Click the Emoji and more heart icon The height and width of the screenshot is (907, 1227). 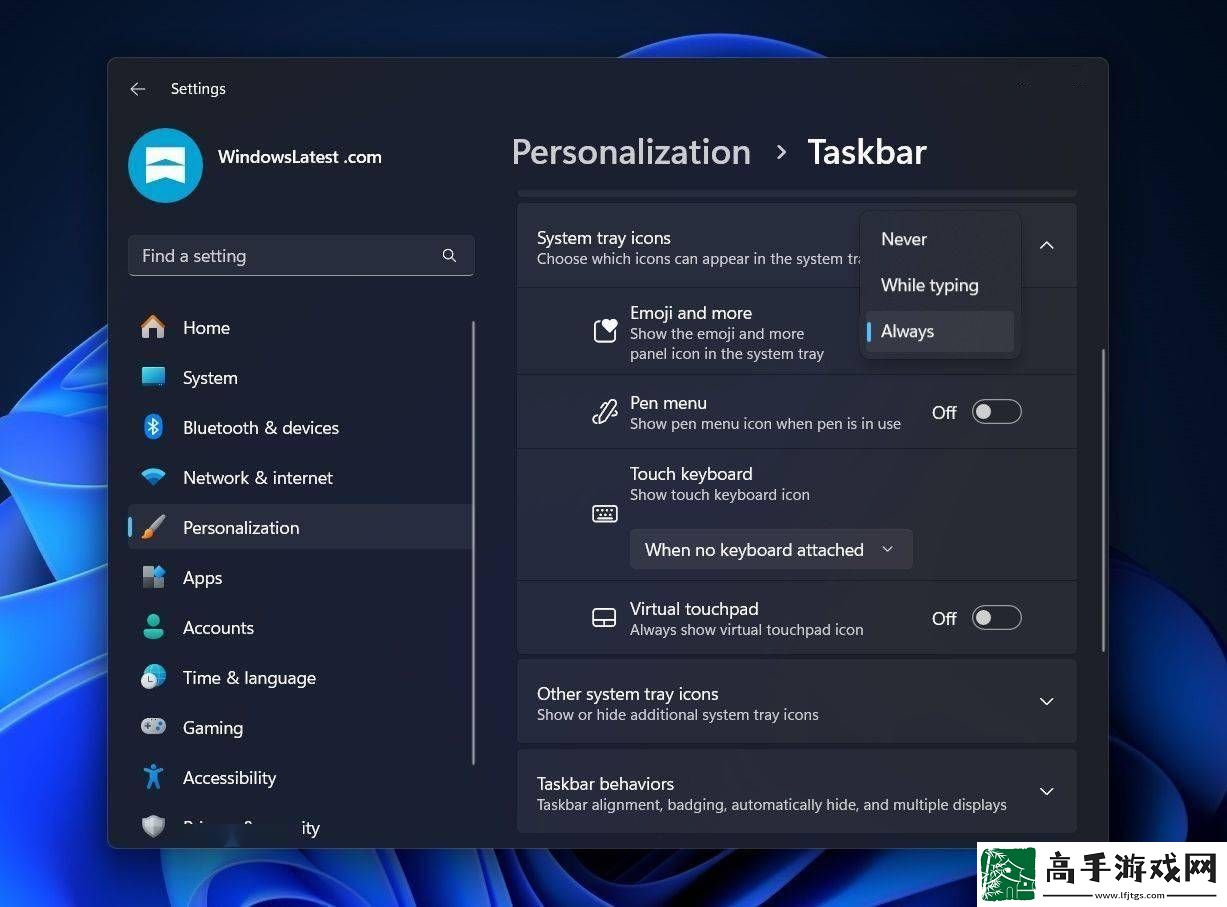pos(605,331)
